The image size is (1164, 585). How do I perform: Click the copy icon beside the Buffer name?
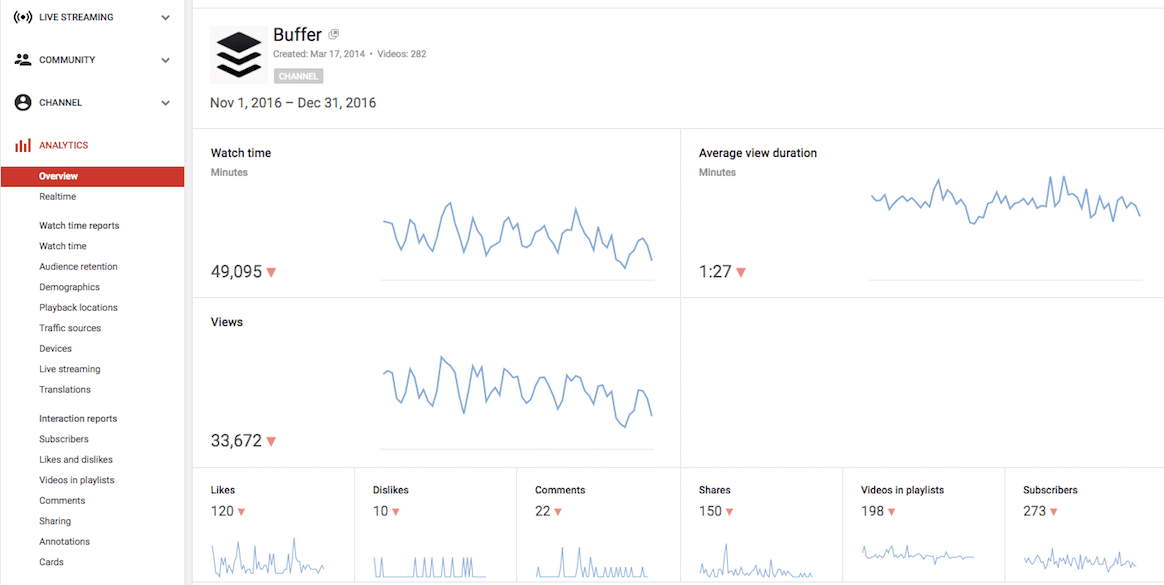333,33
